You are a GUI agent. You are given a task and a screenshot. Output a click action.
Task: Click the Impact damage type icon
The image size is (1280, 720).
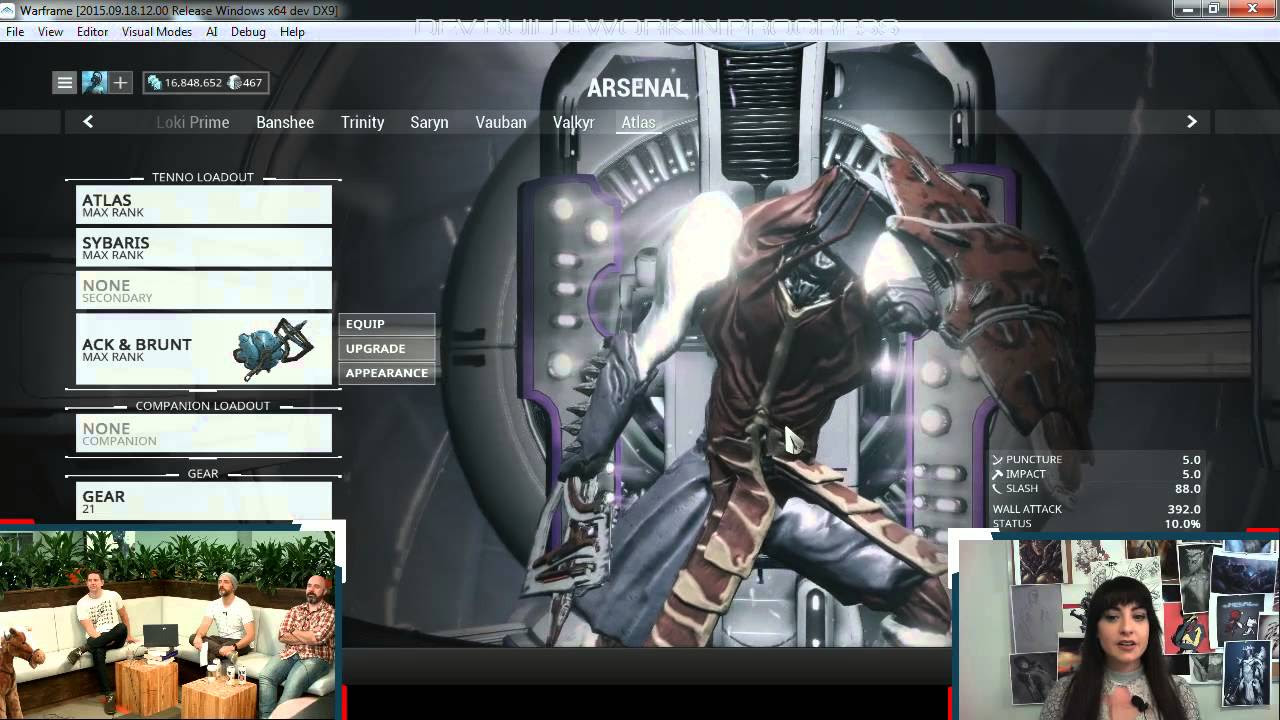997,474
